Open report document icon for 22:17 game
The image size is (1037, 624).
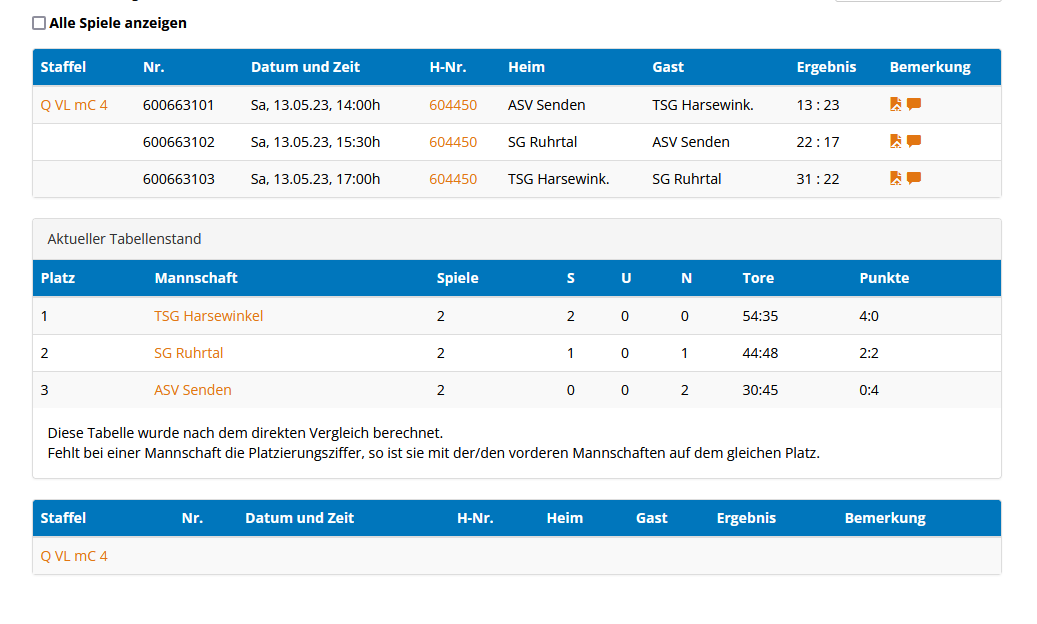(x=896, y=141)
